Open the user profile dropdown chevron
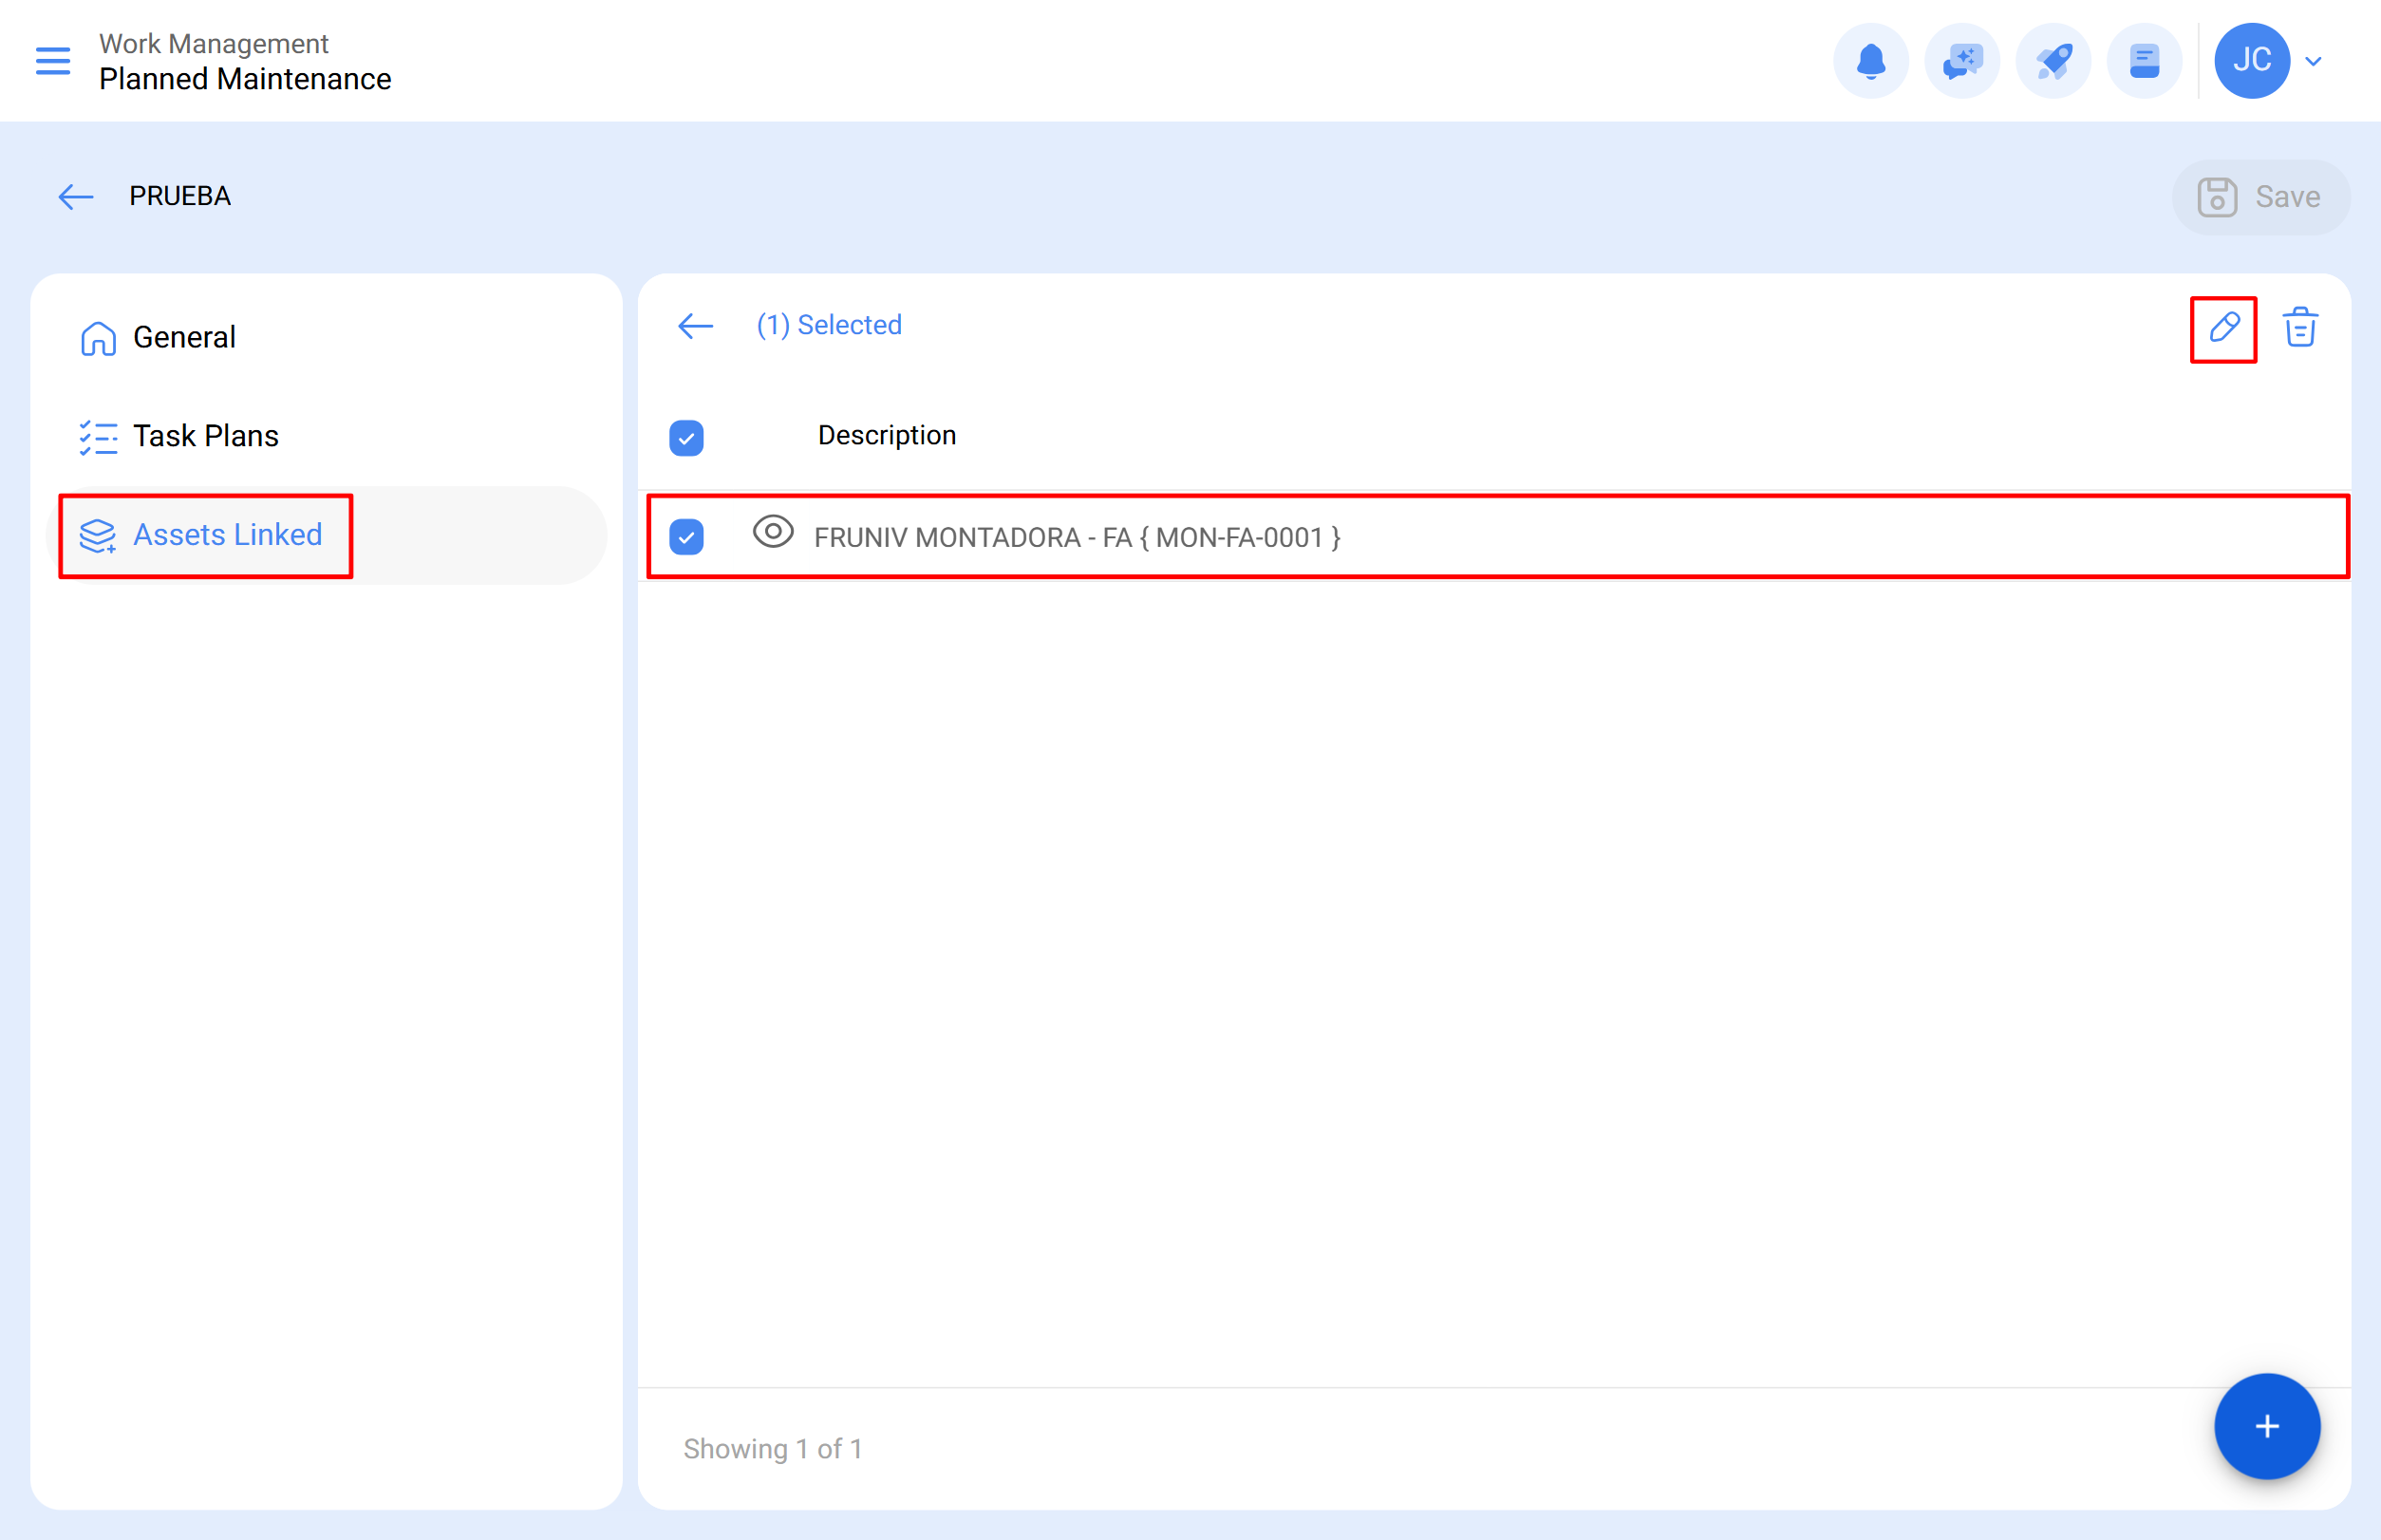Viewport: 2381px width, 1540px height. point(2313,61)
